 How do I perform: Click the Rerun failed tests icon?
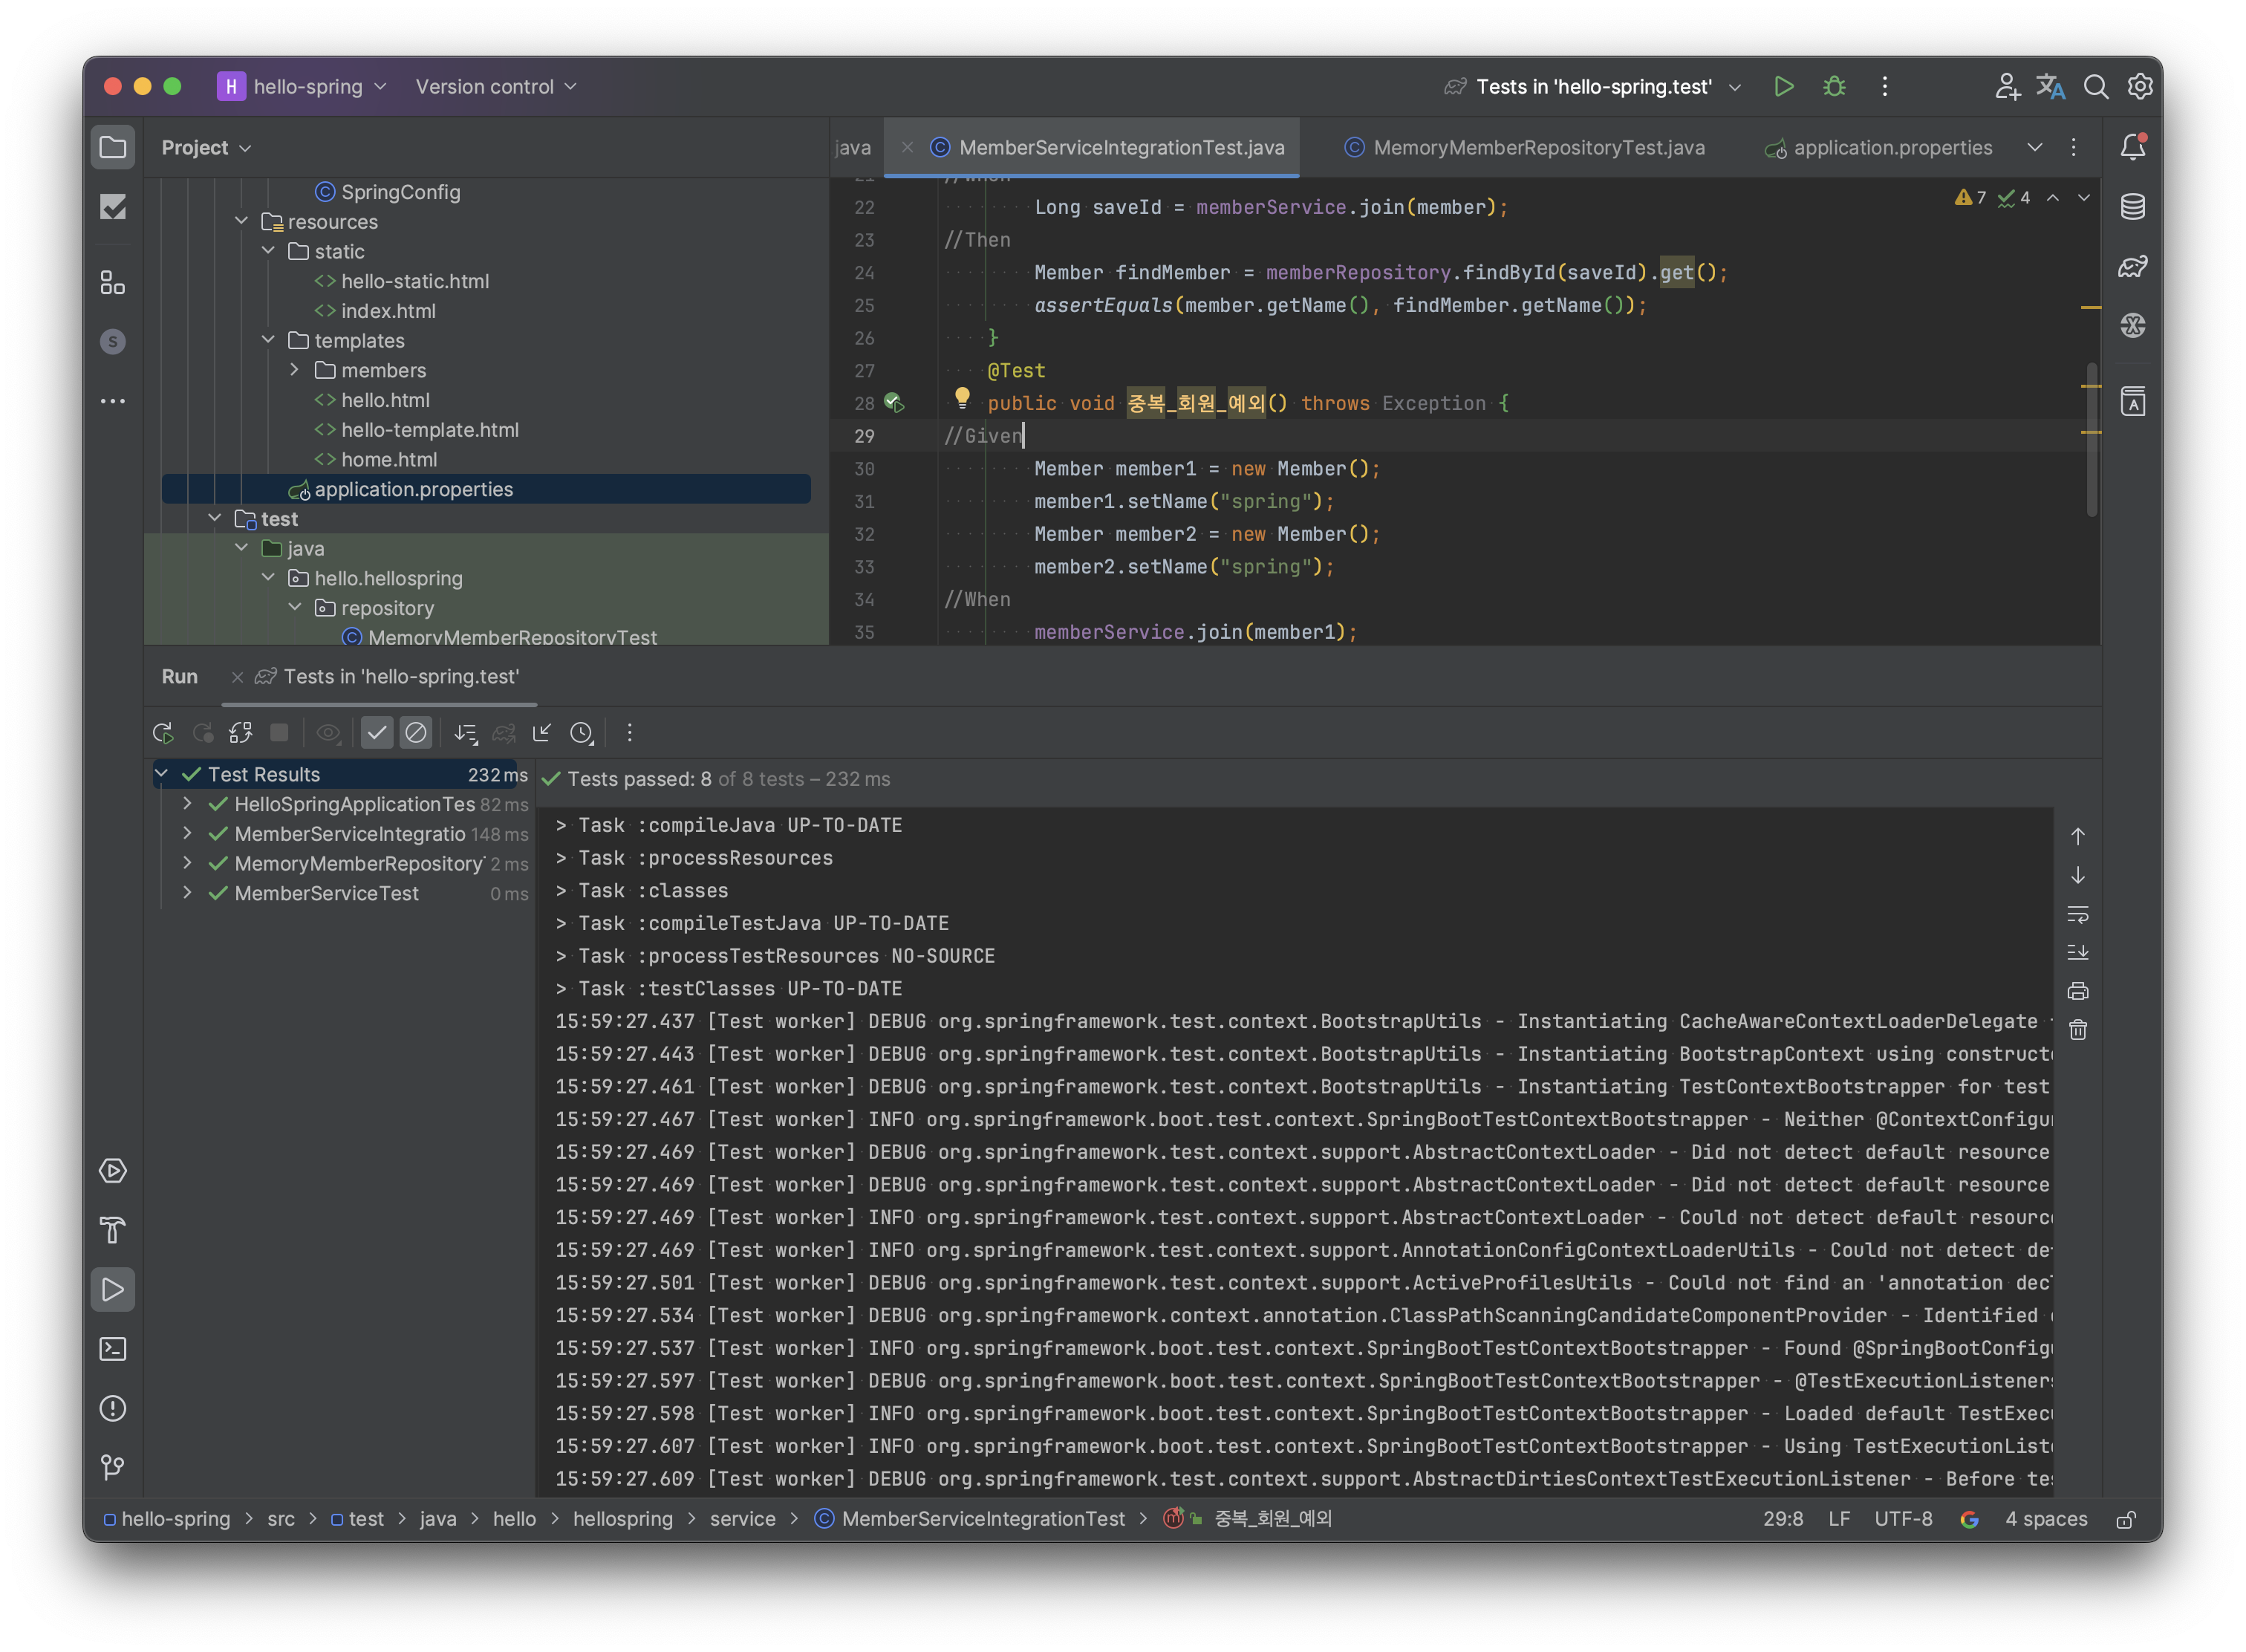(203, 733)
